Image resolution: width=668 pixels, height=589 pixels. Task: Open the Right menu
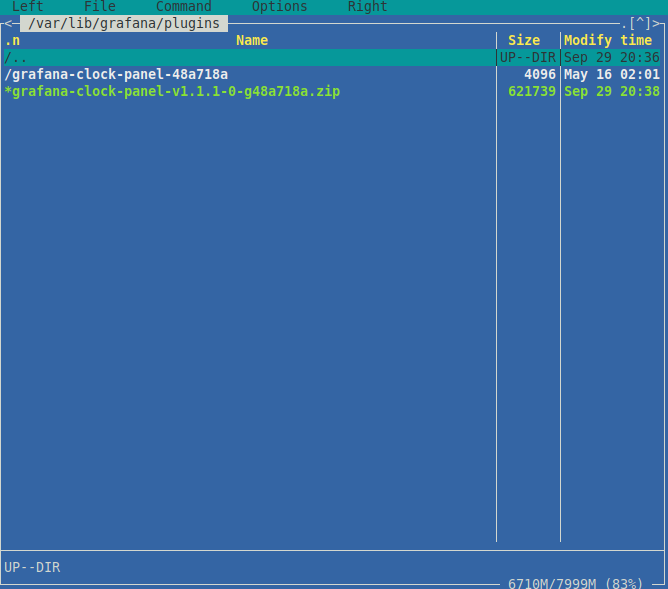[368, 6]
